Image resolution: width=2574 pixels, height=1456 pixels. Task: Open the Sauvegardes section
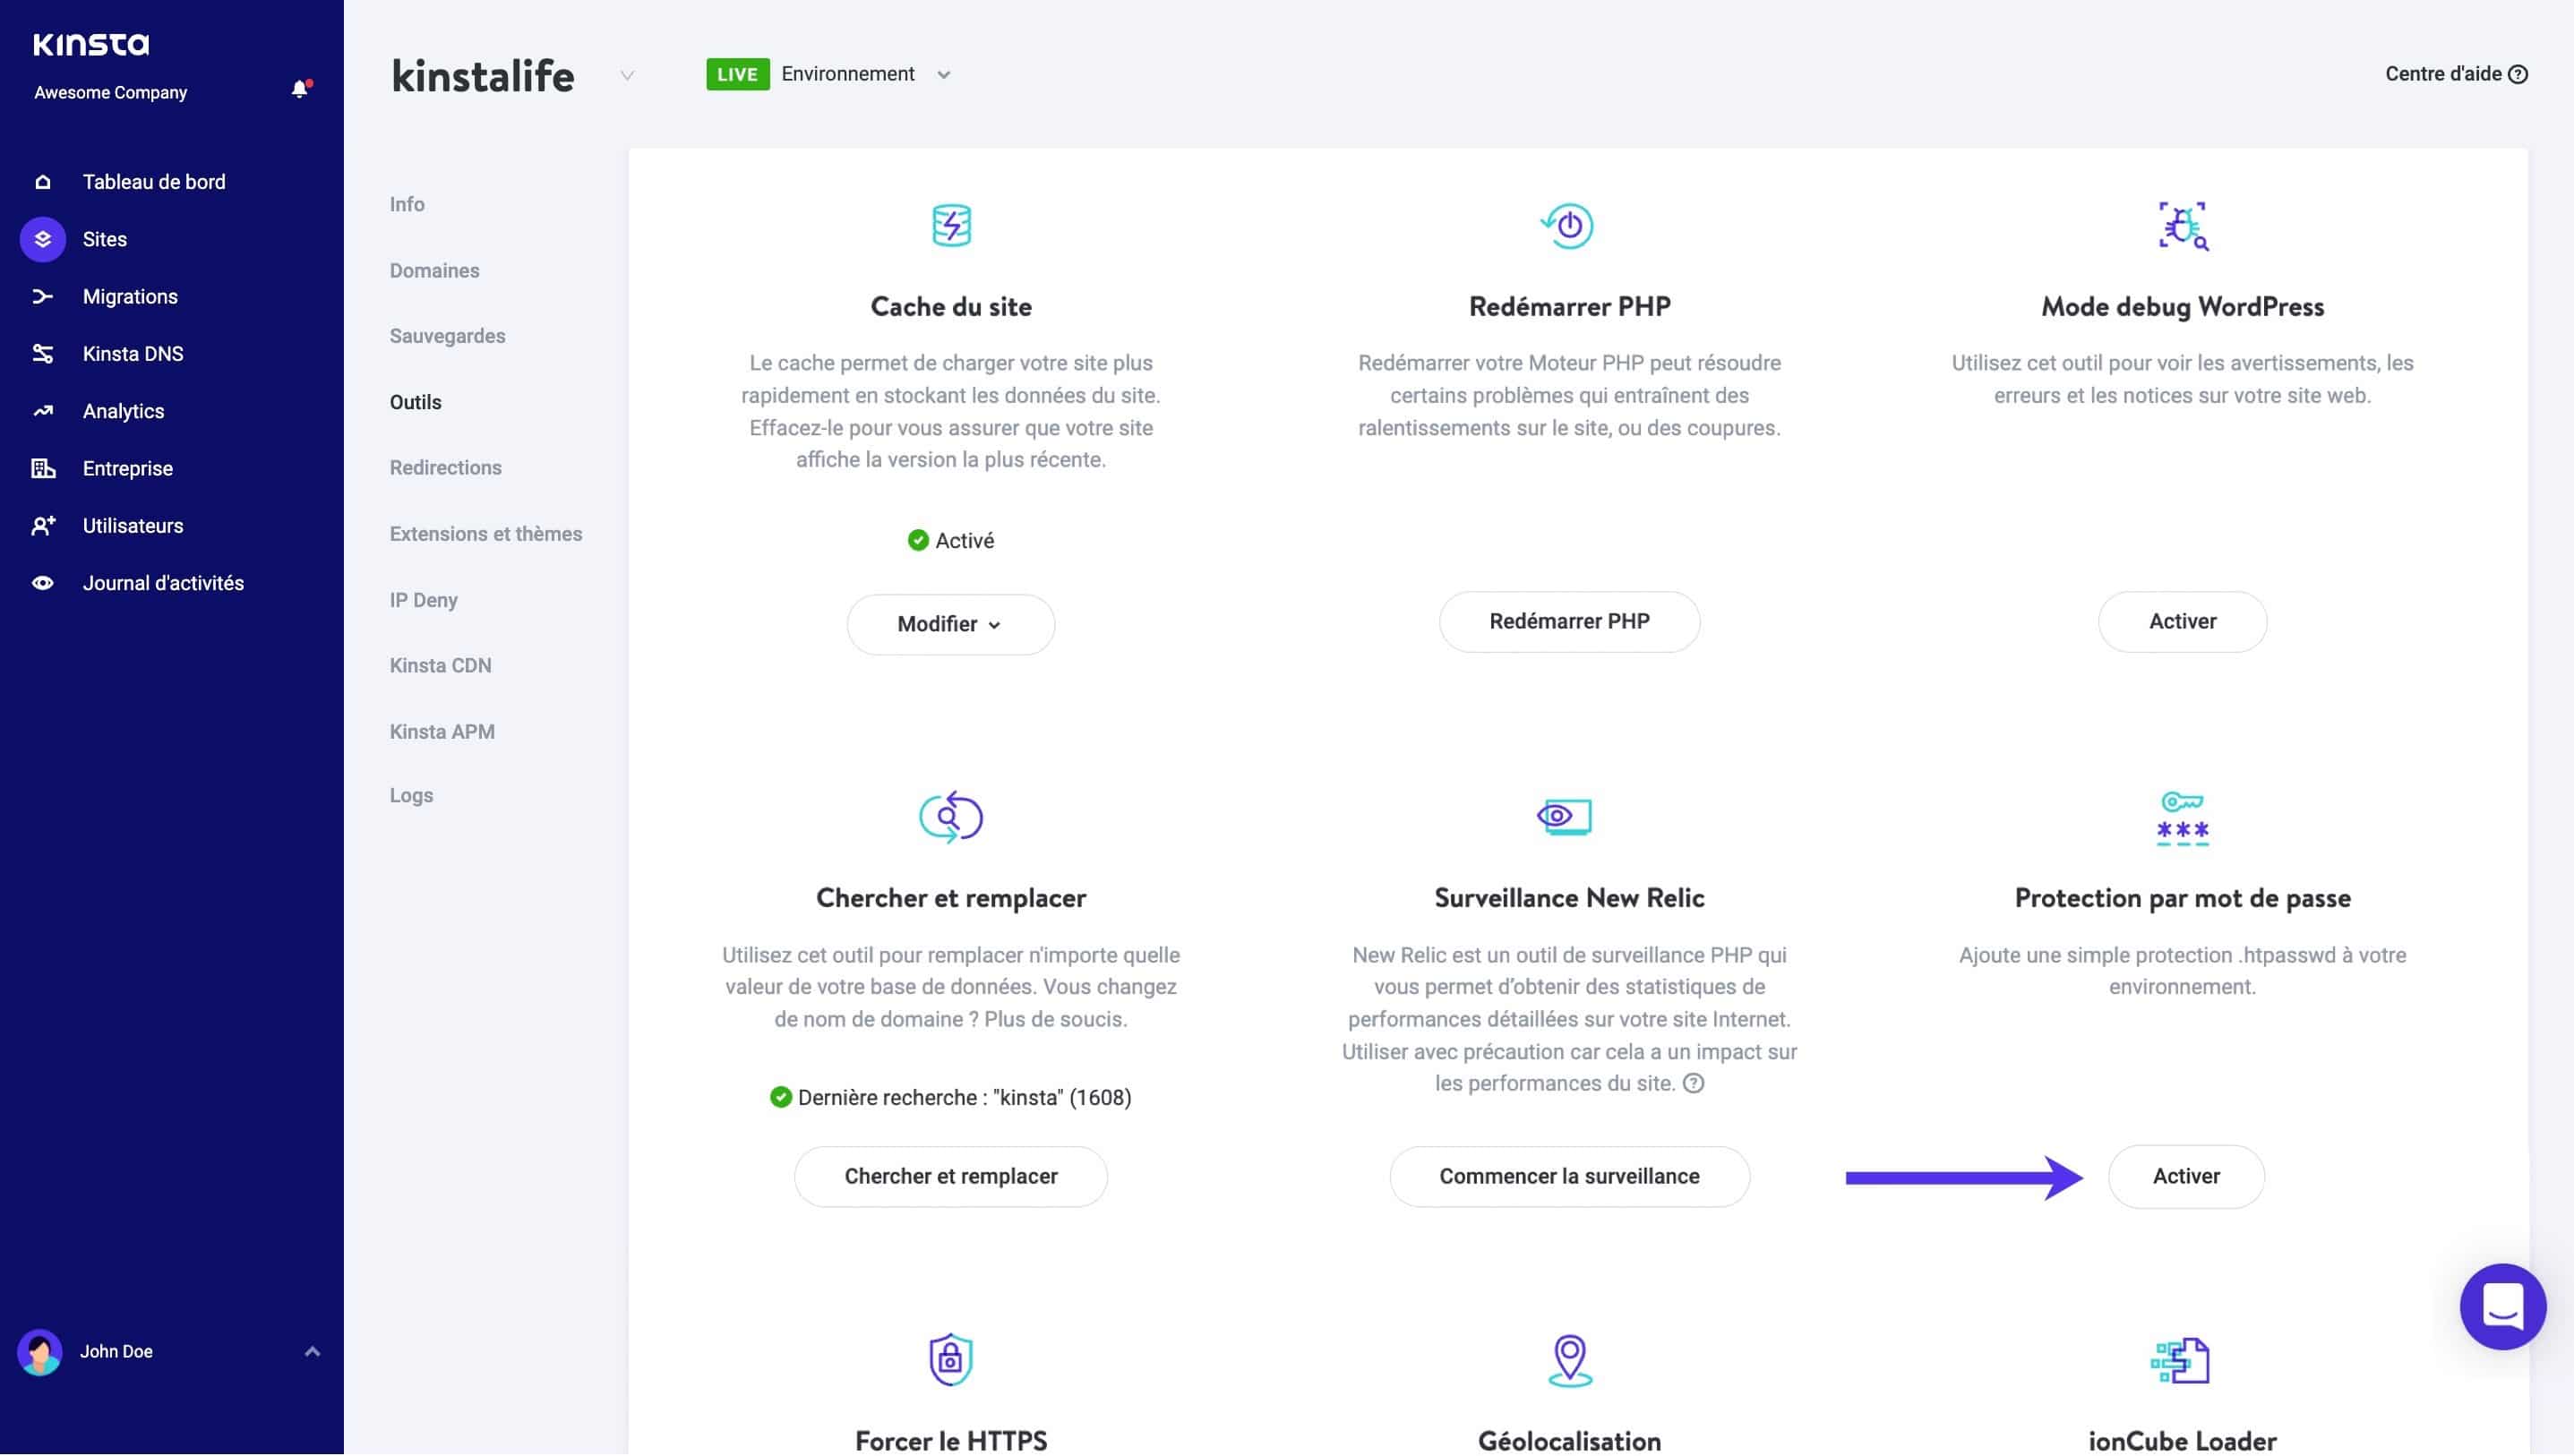447,336
